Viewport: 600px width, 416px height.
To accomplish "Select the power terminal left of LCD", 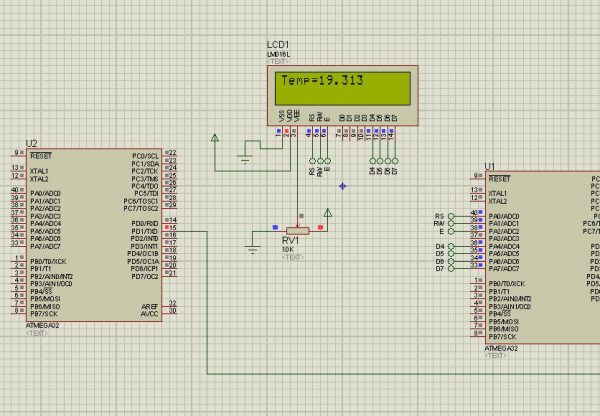I will (x=215, y=138).
